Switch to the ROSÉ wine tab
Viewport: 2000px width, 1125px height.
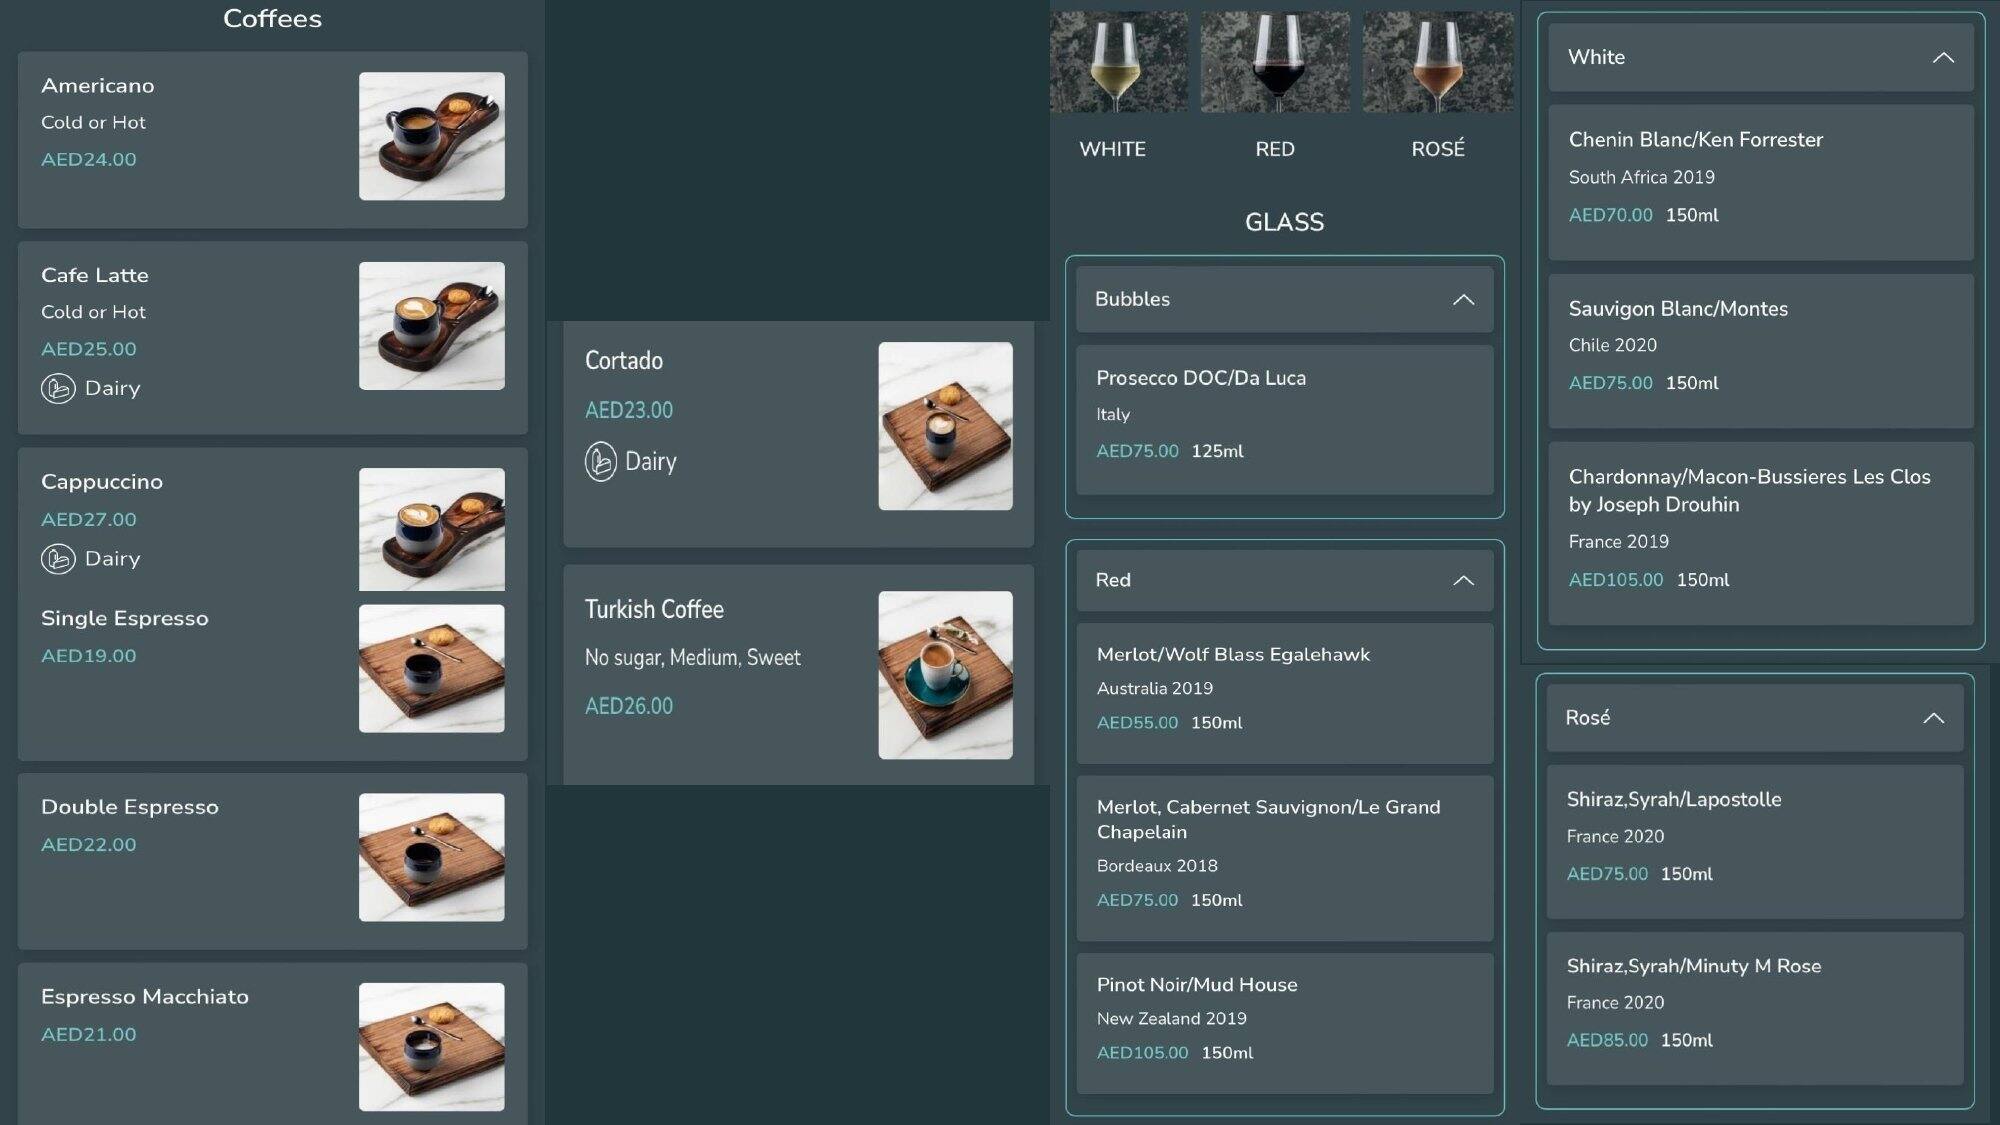(x=1437, y=149)
